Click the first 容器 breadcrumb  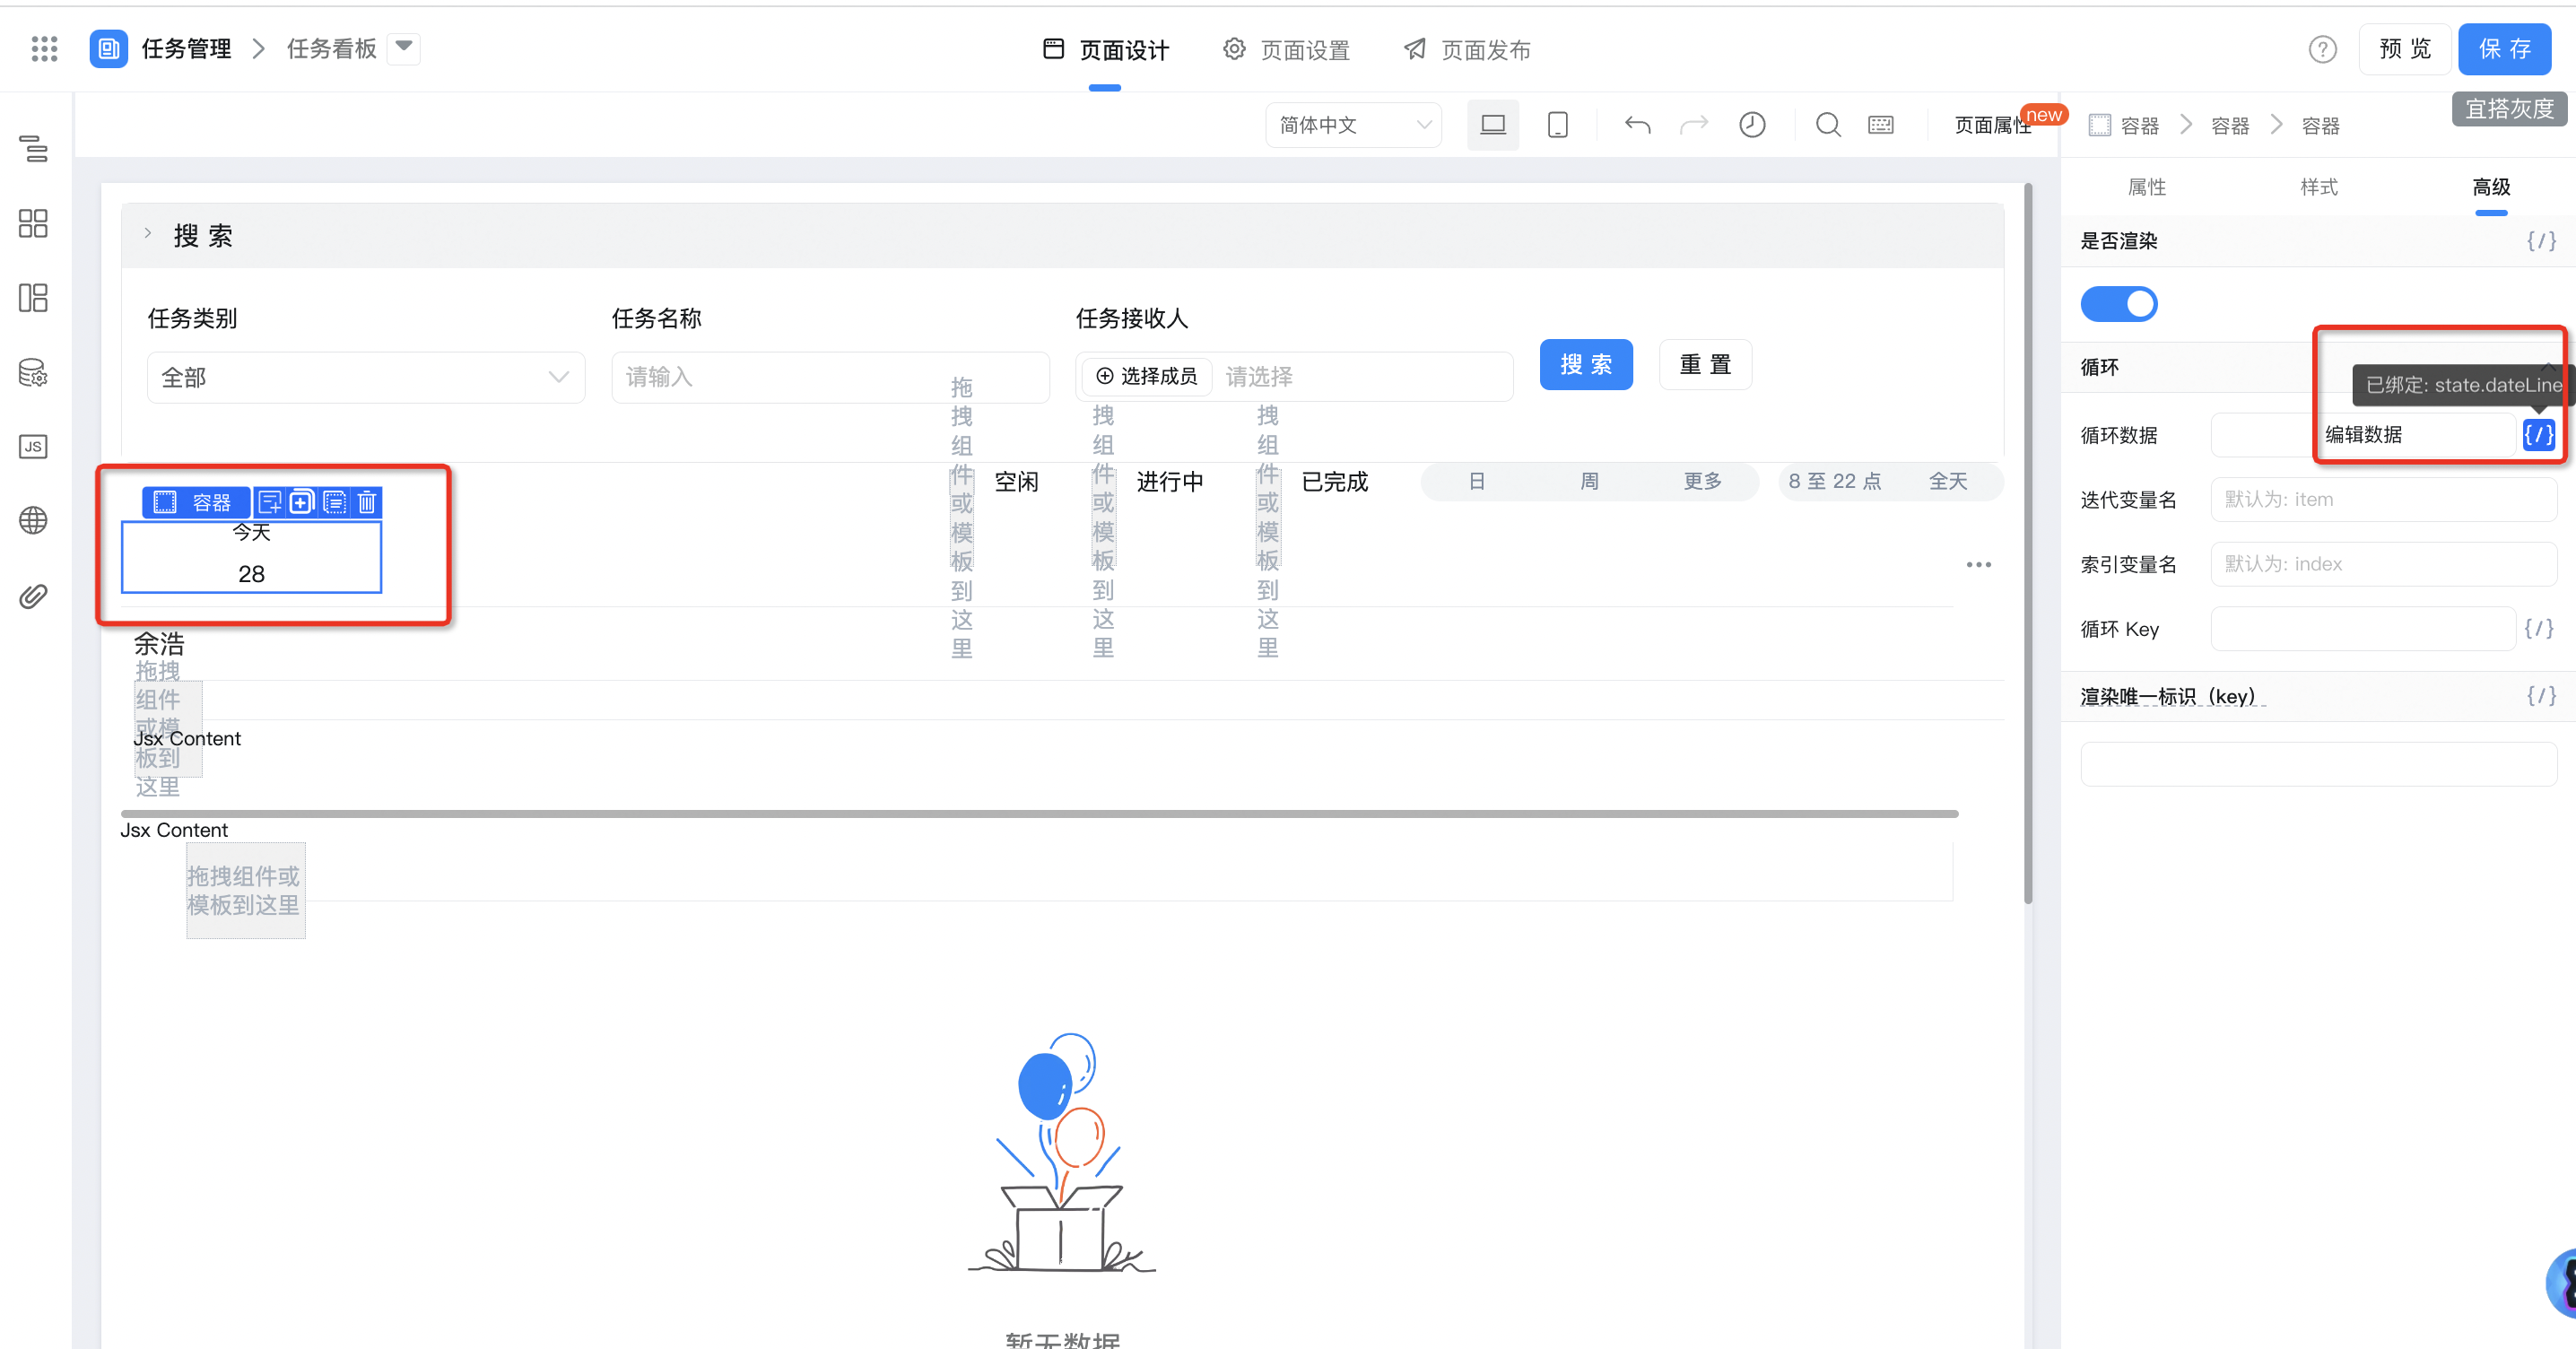(2124, 125)
